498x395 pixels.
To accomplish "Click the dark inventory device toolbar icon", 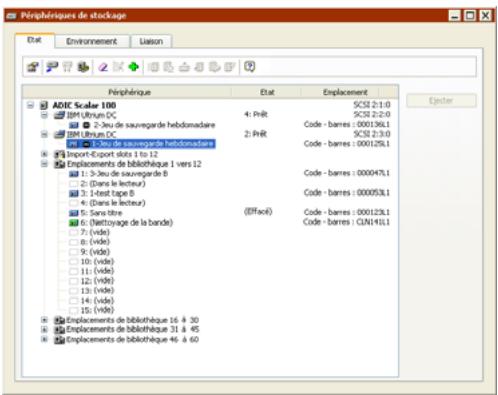I will click(x=83, y=67).
